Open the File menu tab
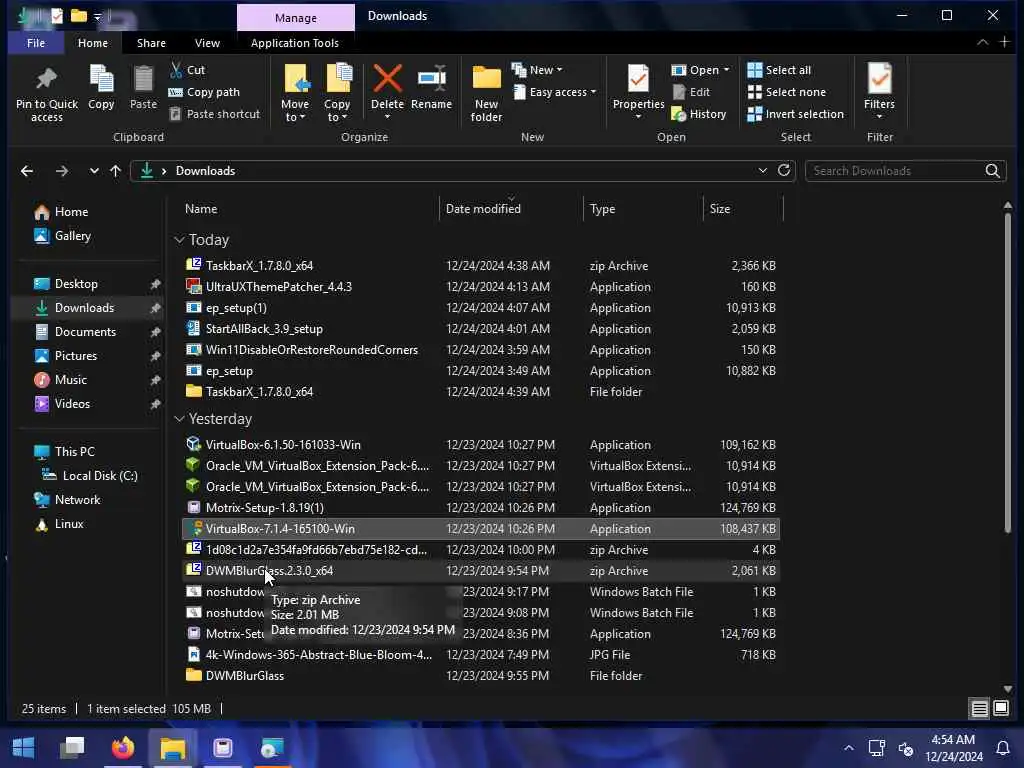The width and height of the screenshot is (1024, 768). (36, 43)
